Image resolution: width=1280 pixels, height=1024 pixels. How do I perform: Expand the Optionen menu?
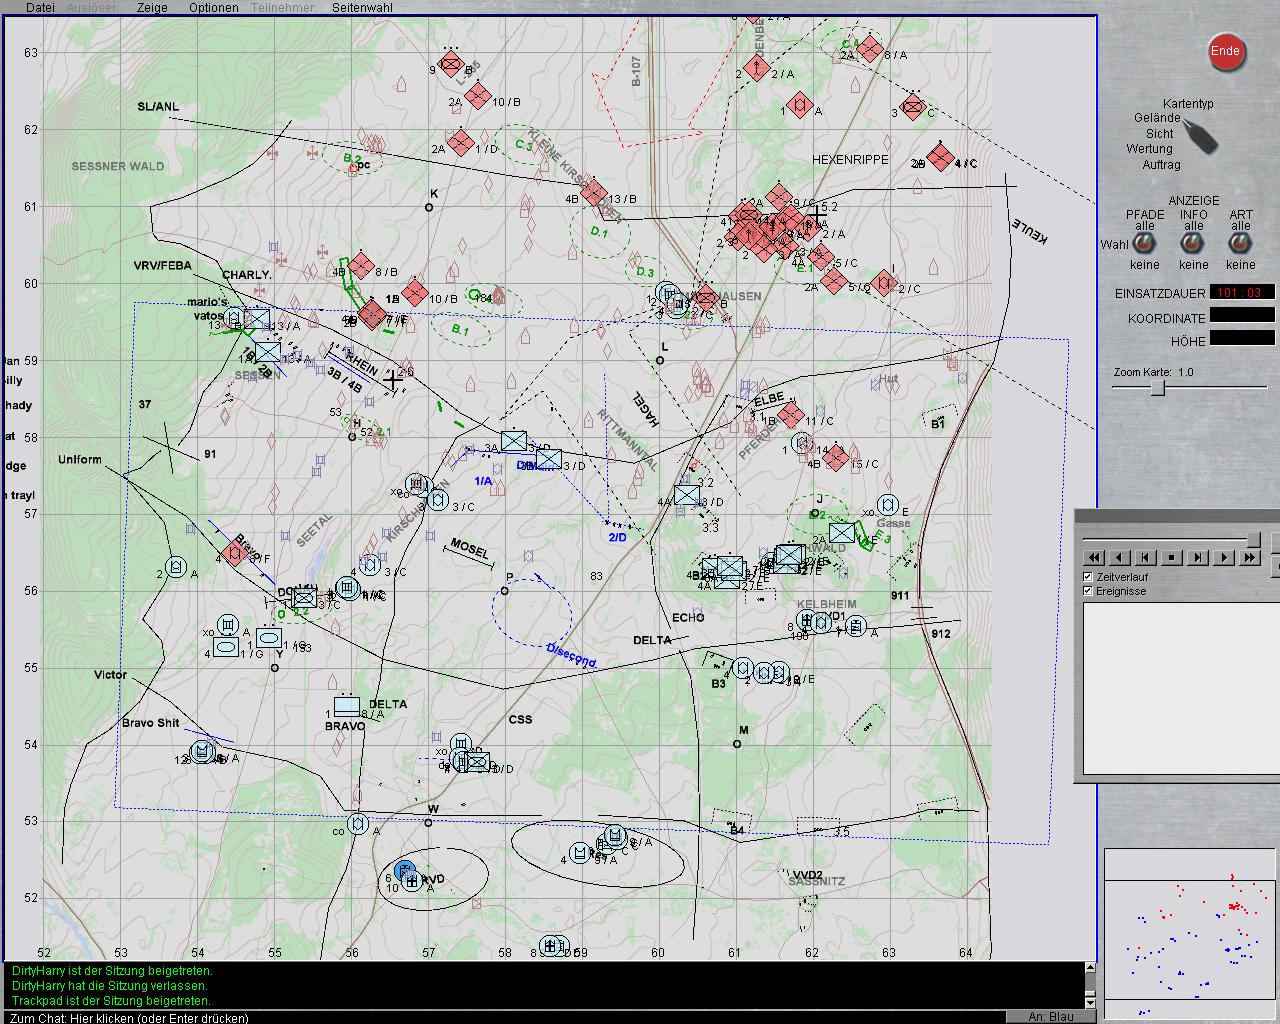tap(214, 7)
